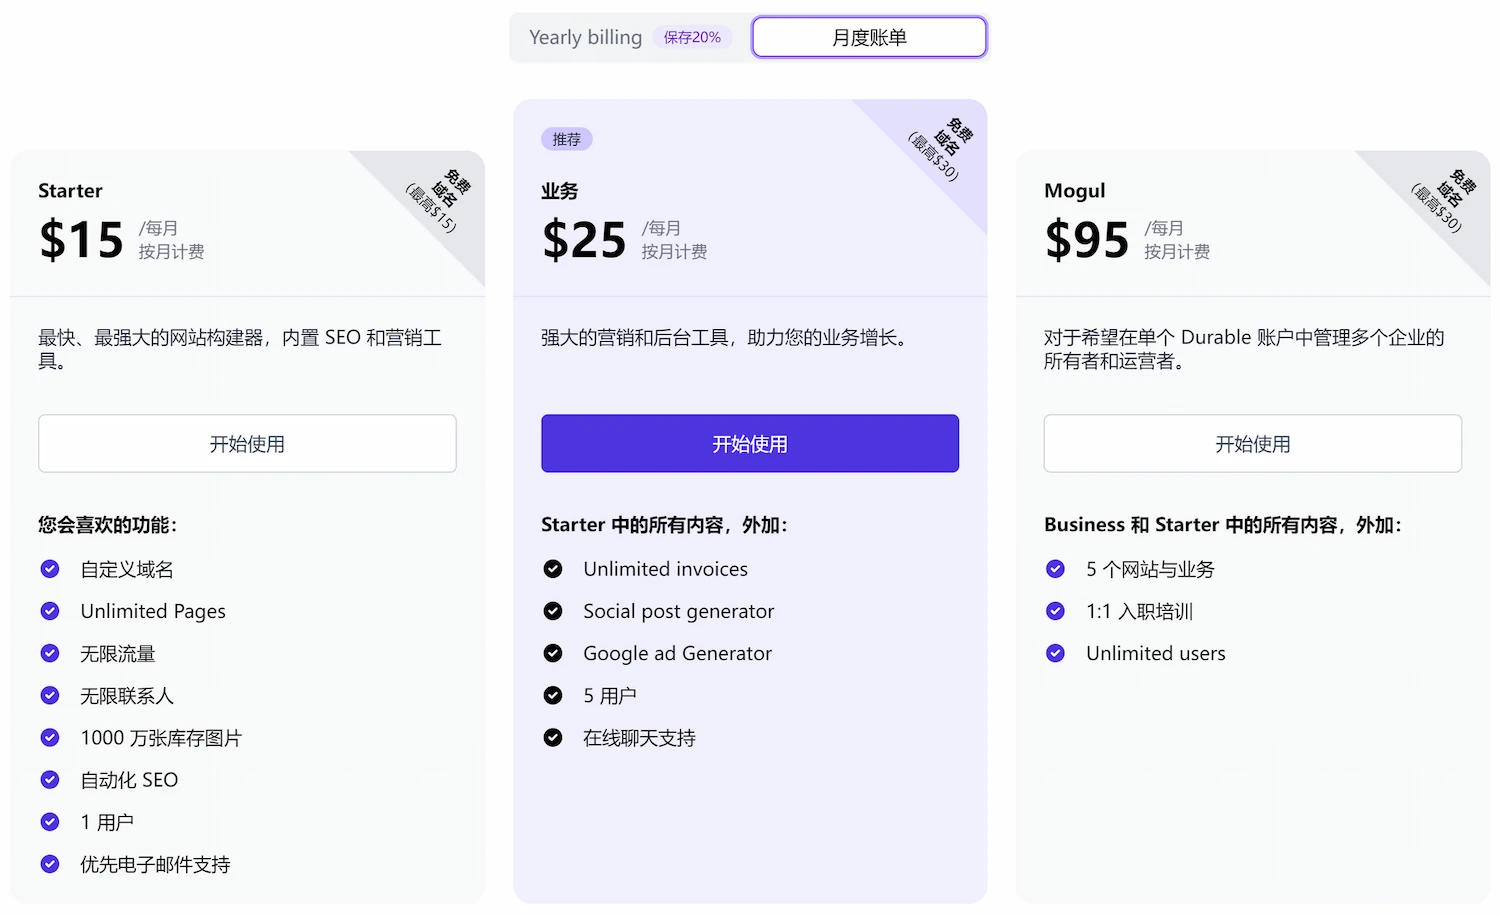The height and width of the screenshot is (915, 1500).
Task: Click checkmark icon beside 5 个网站与业务
Action: 1055,569
